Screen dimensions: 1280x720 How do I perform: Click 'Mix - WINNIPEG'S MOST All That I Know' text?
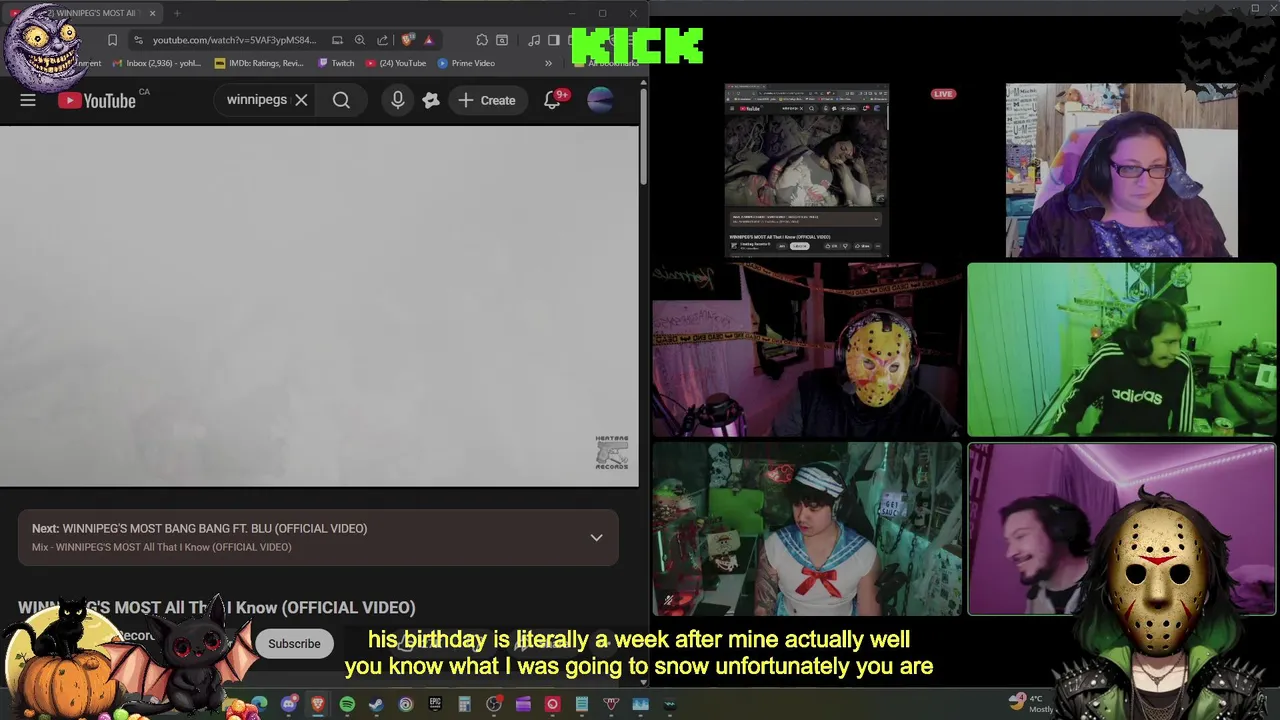161,547
